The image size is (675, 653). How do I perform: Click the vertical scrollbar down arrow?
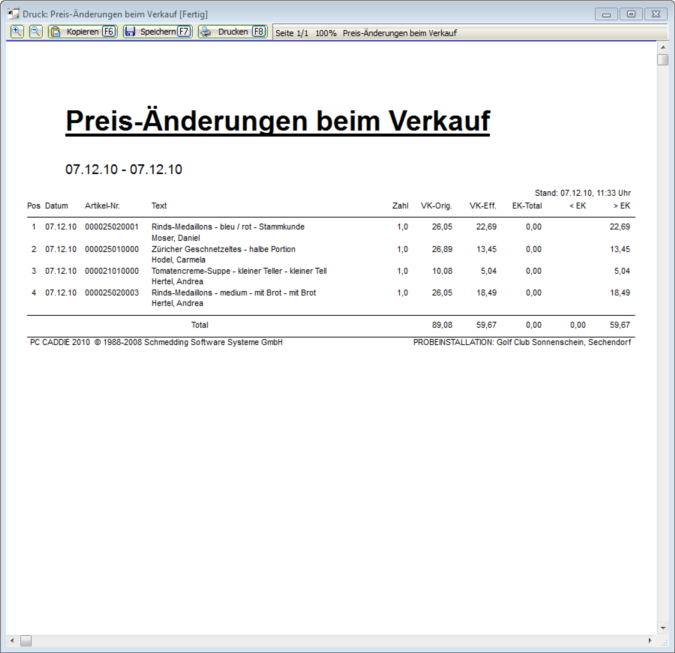pyautogui.click(x=663, y=628)
